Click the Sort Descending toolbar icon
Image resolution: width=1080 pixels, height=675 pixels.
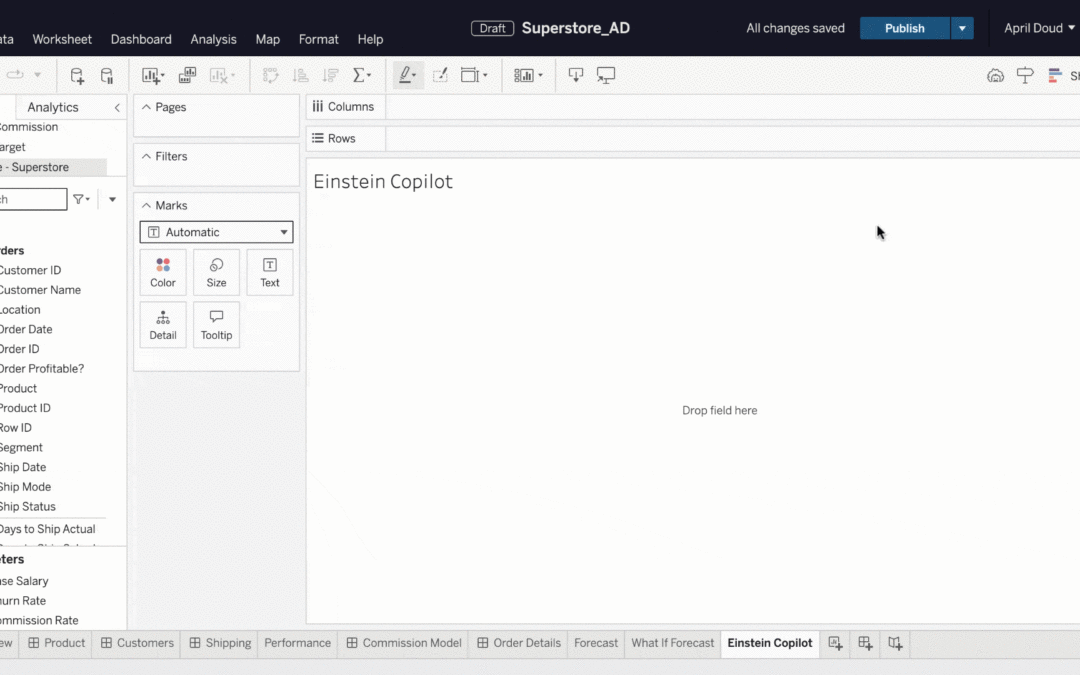[x=331, y=76]
